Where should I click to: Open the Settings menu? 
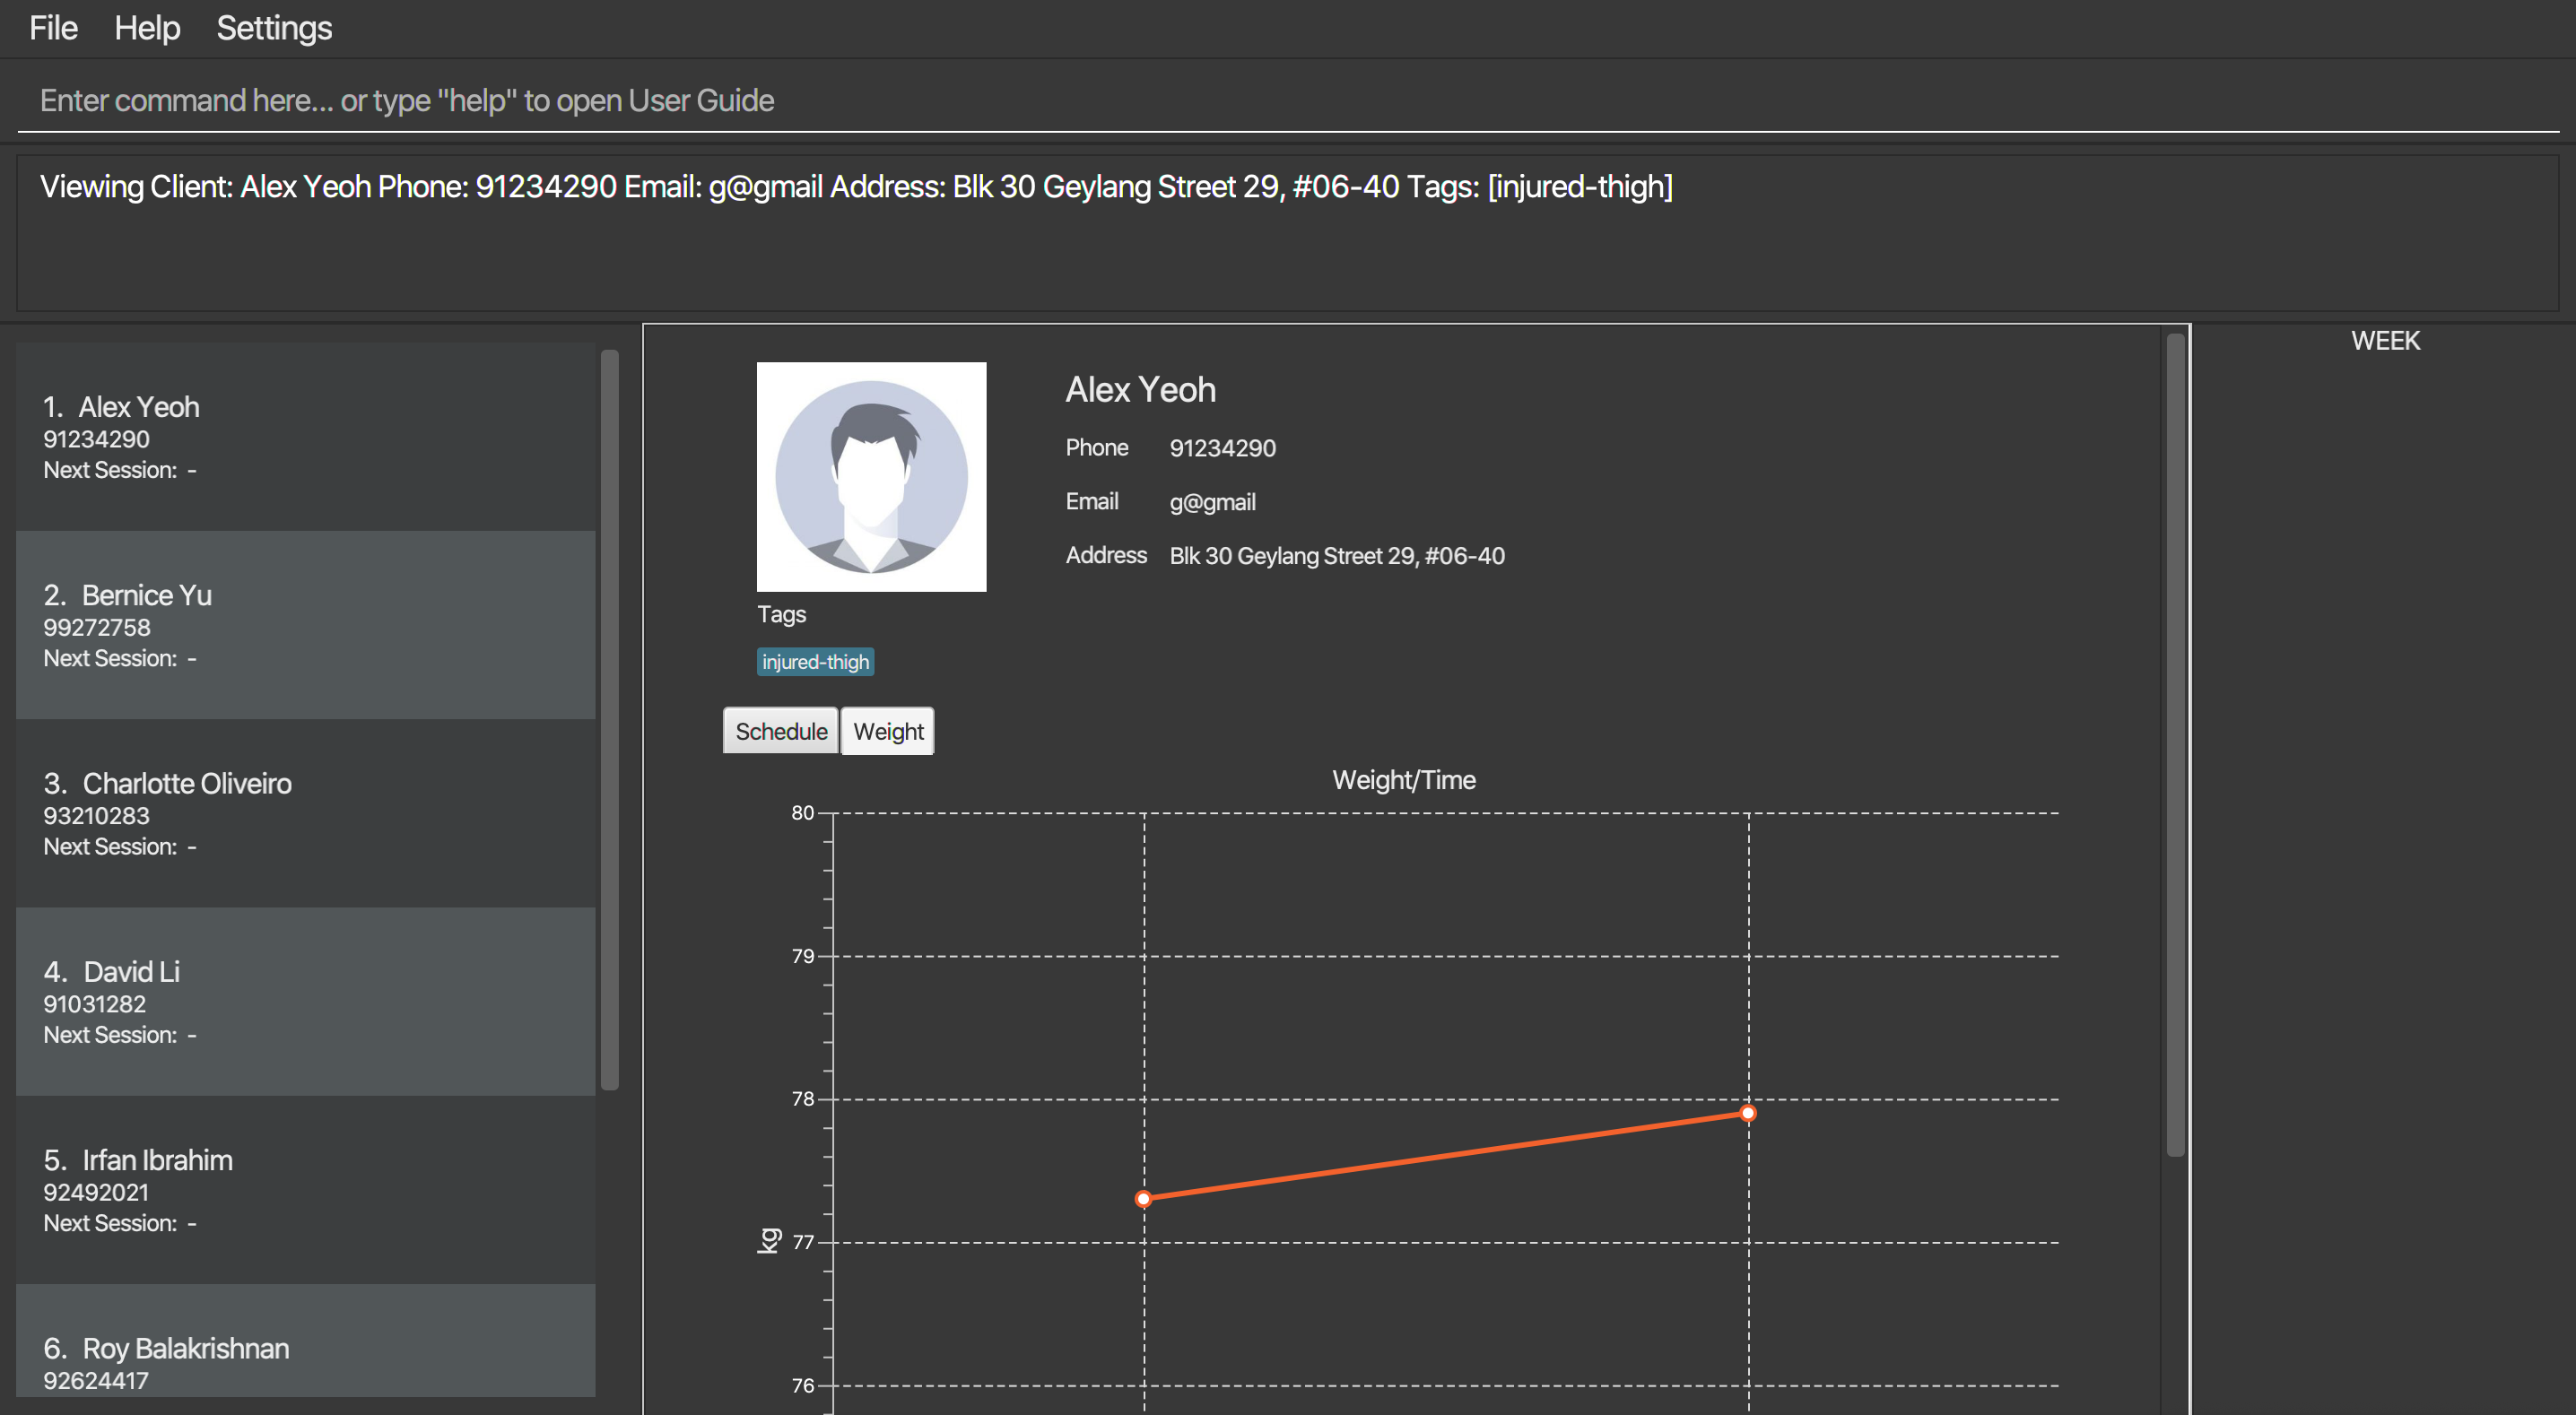274,28
